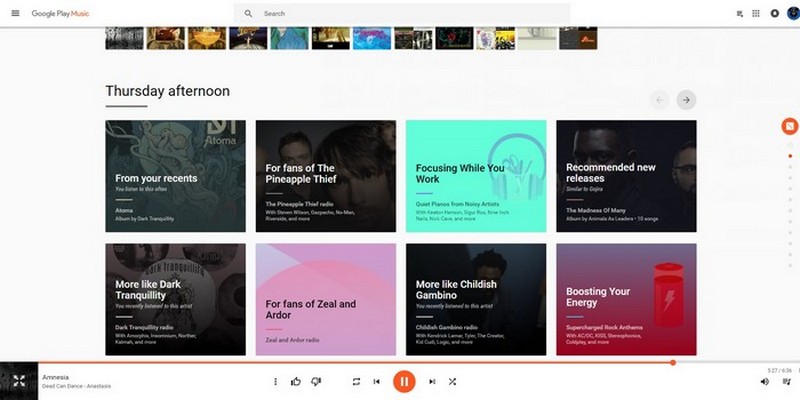
Task: Click the song title Amnesia
Action: tap(56, 378)
